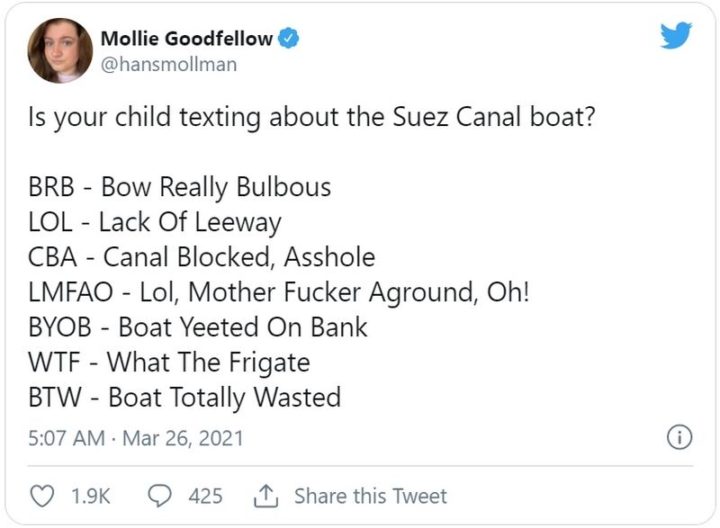Viewport: 720px width, 528px height.
Task: Open the Mollie Goodfellow display name link
Action: 186,39
